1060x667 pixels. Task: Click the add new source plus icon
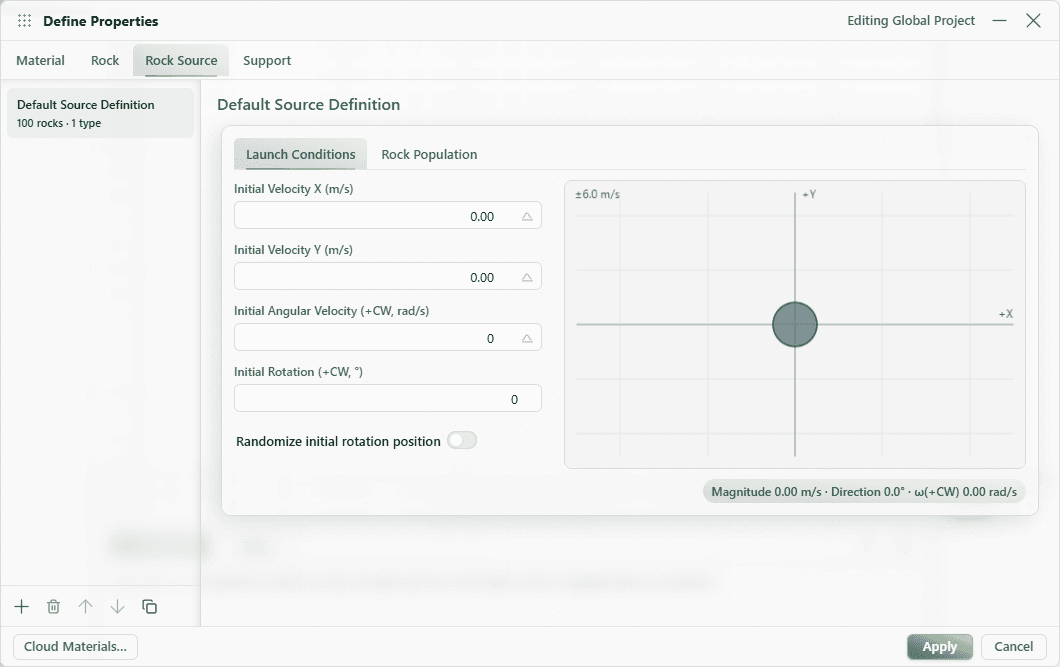pyautogui.click(x=22, y=607)
